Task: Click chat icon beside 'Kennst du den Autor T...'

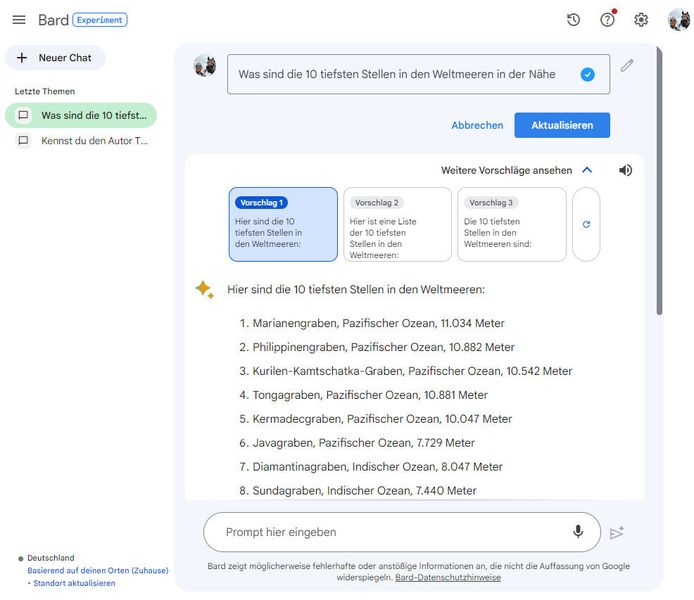Action: (23, 141)
